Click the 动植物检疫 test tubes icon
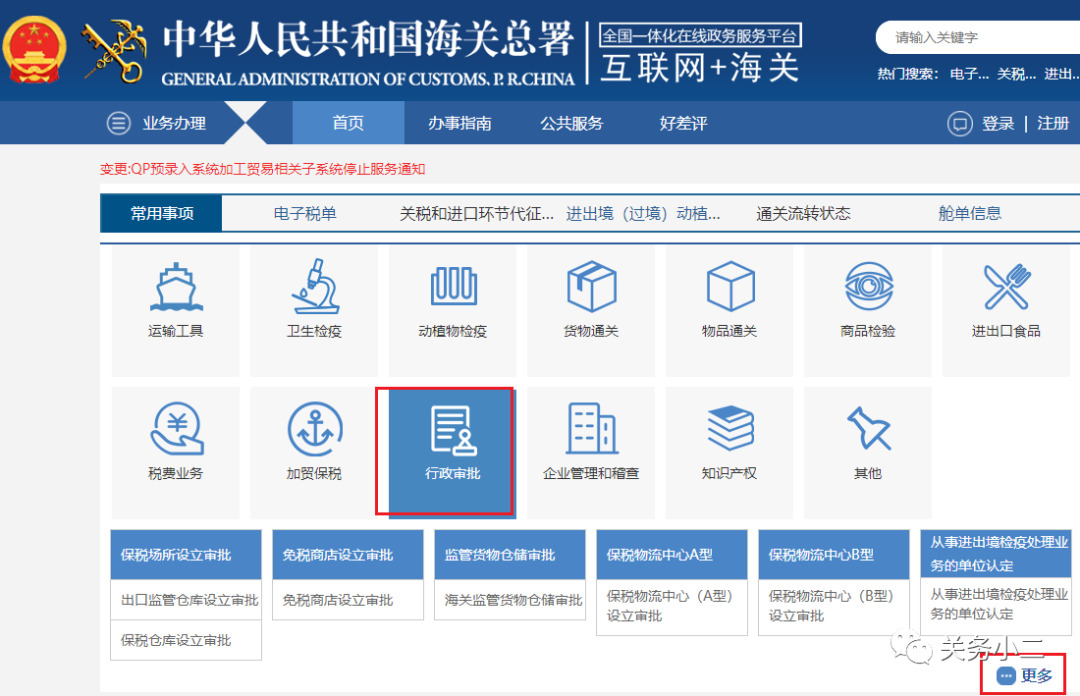Screen dimensions: 1080x696 click(453, 288)
